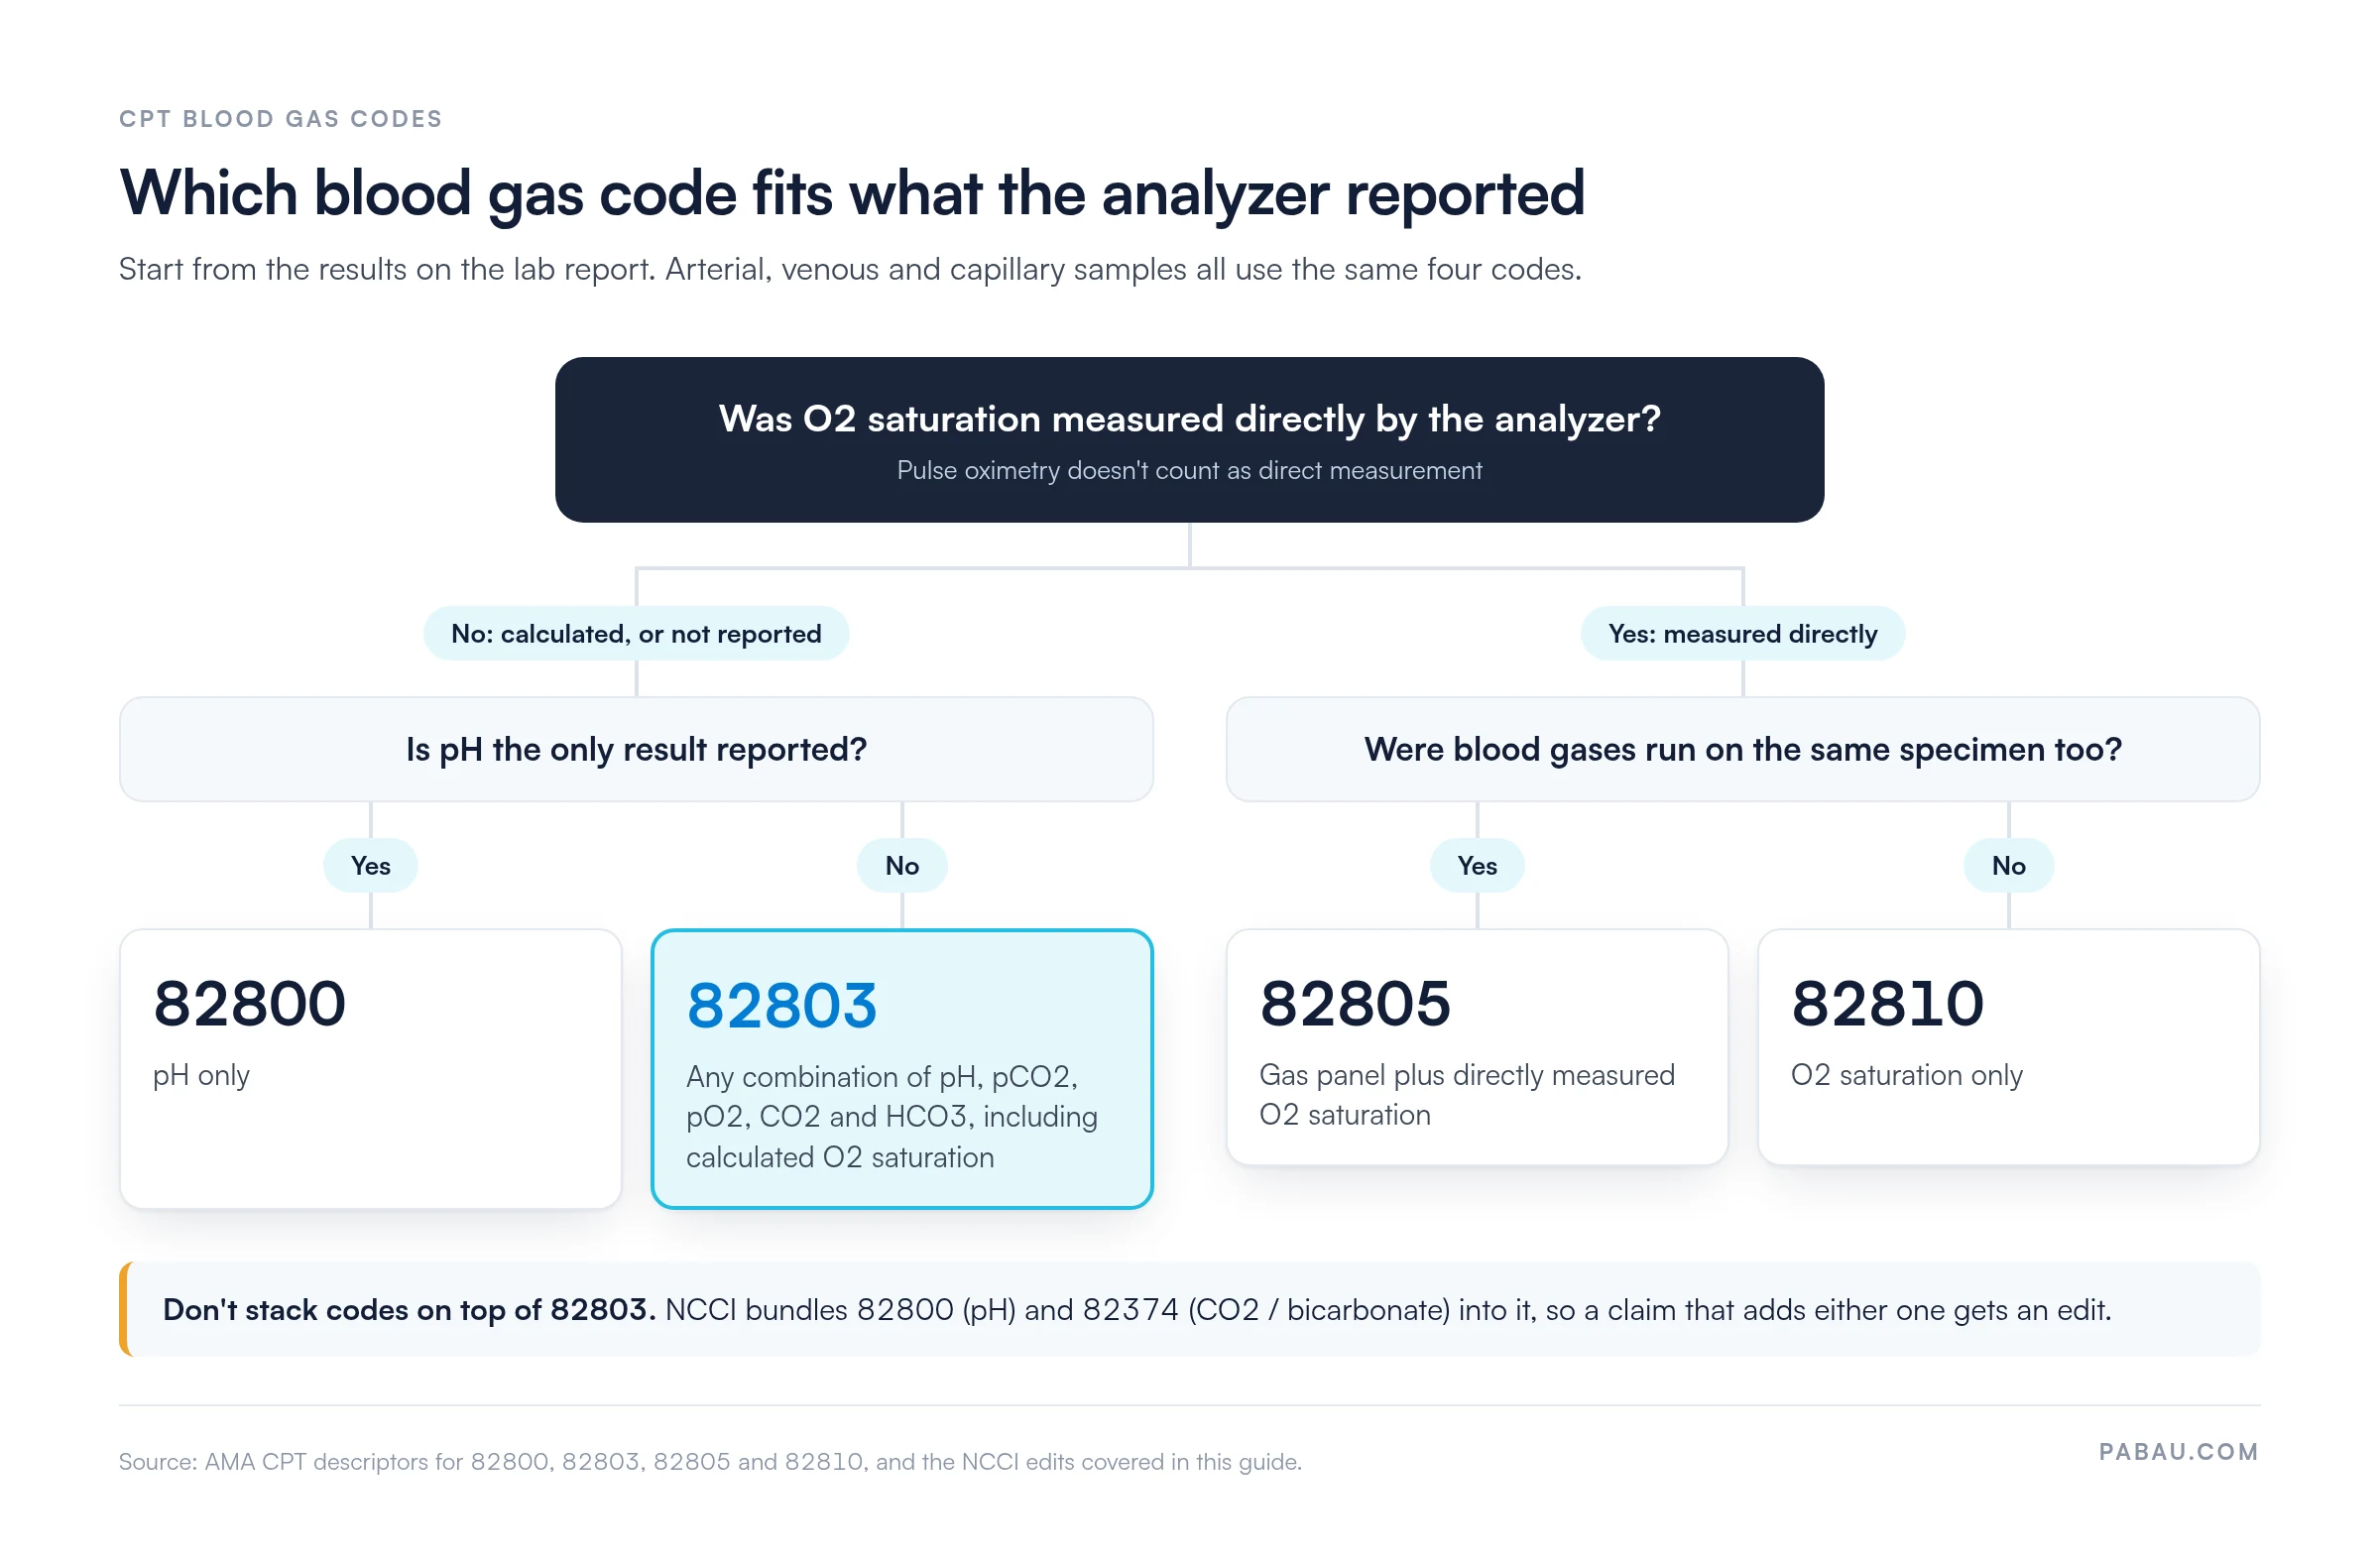The width and height of the screenshot is (2380, 1565).
Task: Open the 82805 code card
Action: (1477, 1046)
